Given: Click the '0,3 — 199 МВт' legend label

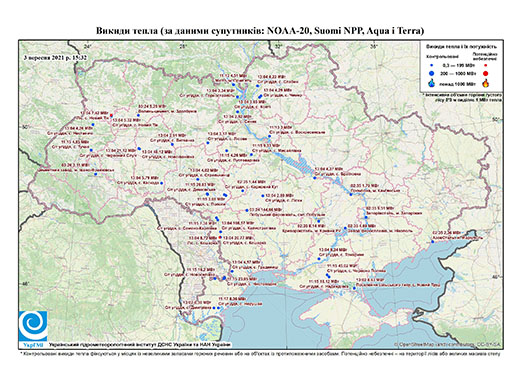Looking at the screenshot, I should pyautogui.click(x=460, y=65).
